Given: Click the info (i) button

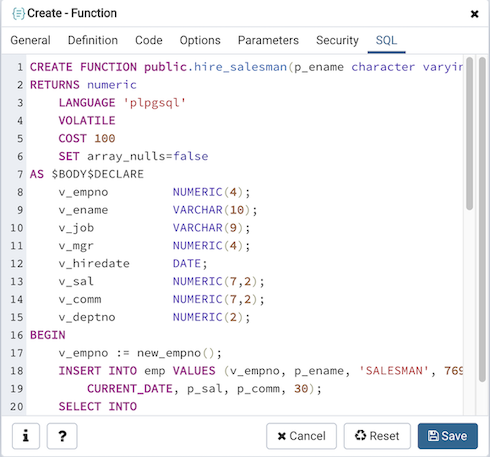Looking at the screenshot, I should pos(26,436).
